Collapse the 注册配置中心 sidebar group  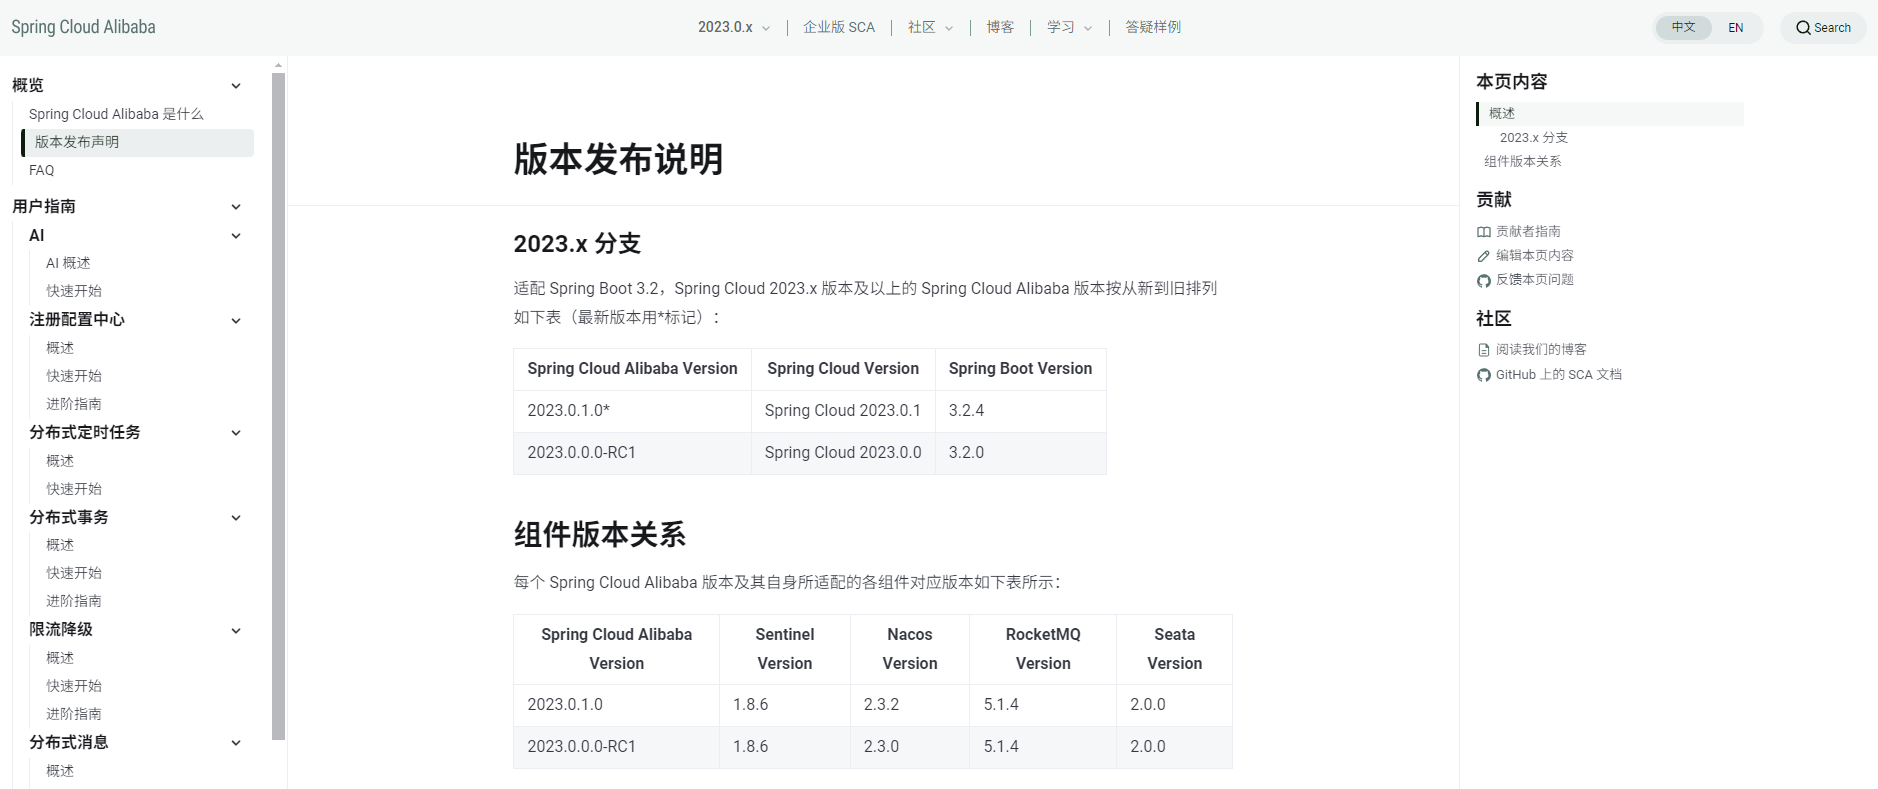[x=236, y=321]
